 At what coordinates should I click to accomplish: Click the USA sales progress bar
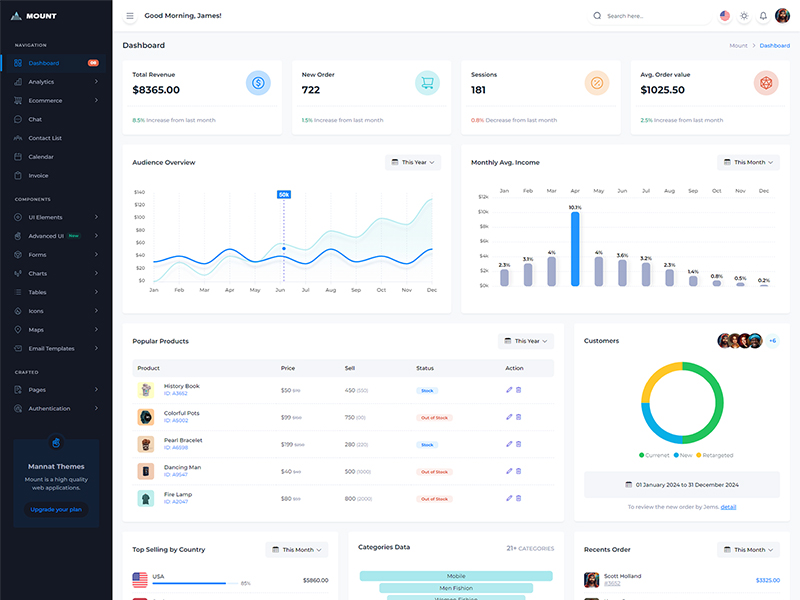tap(195, 583)
